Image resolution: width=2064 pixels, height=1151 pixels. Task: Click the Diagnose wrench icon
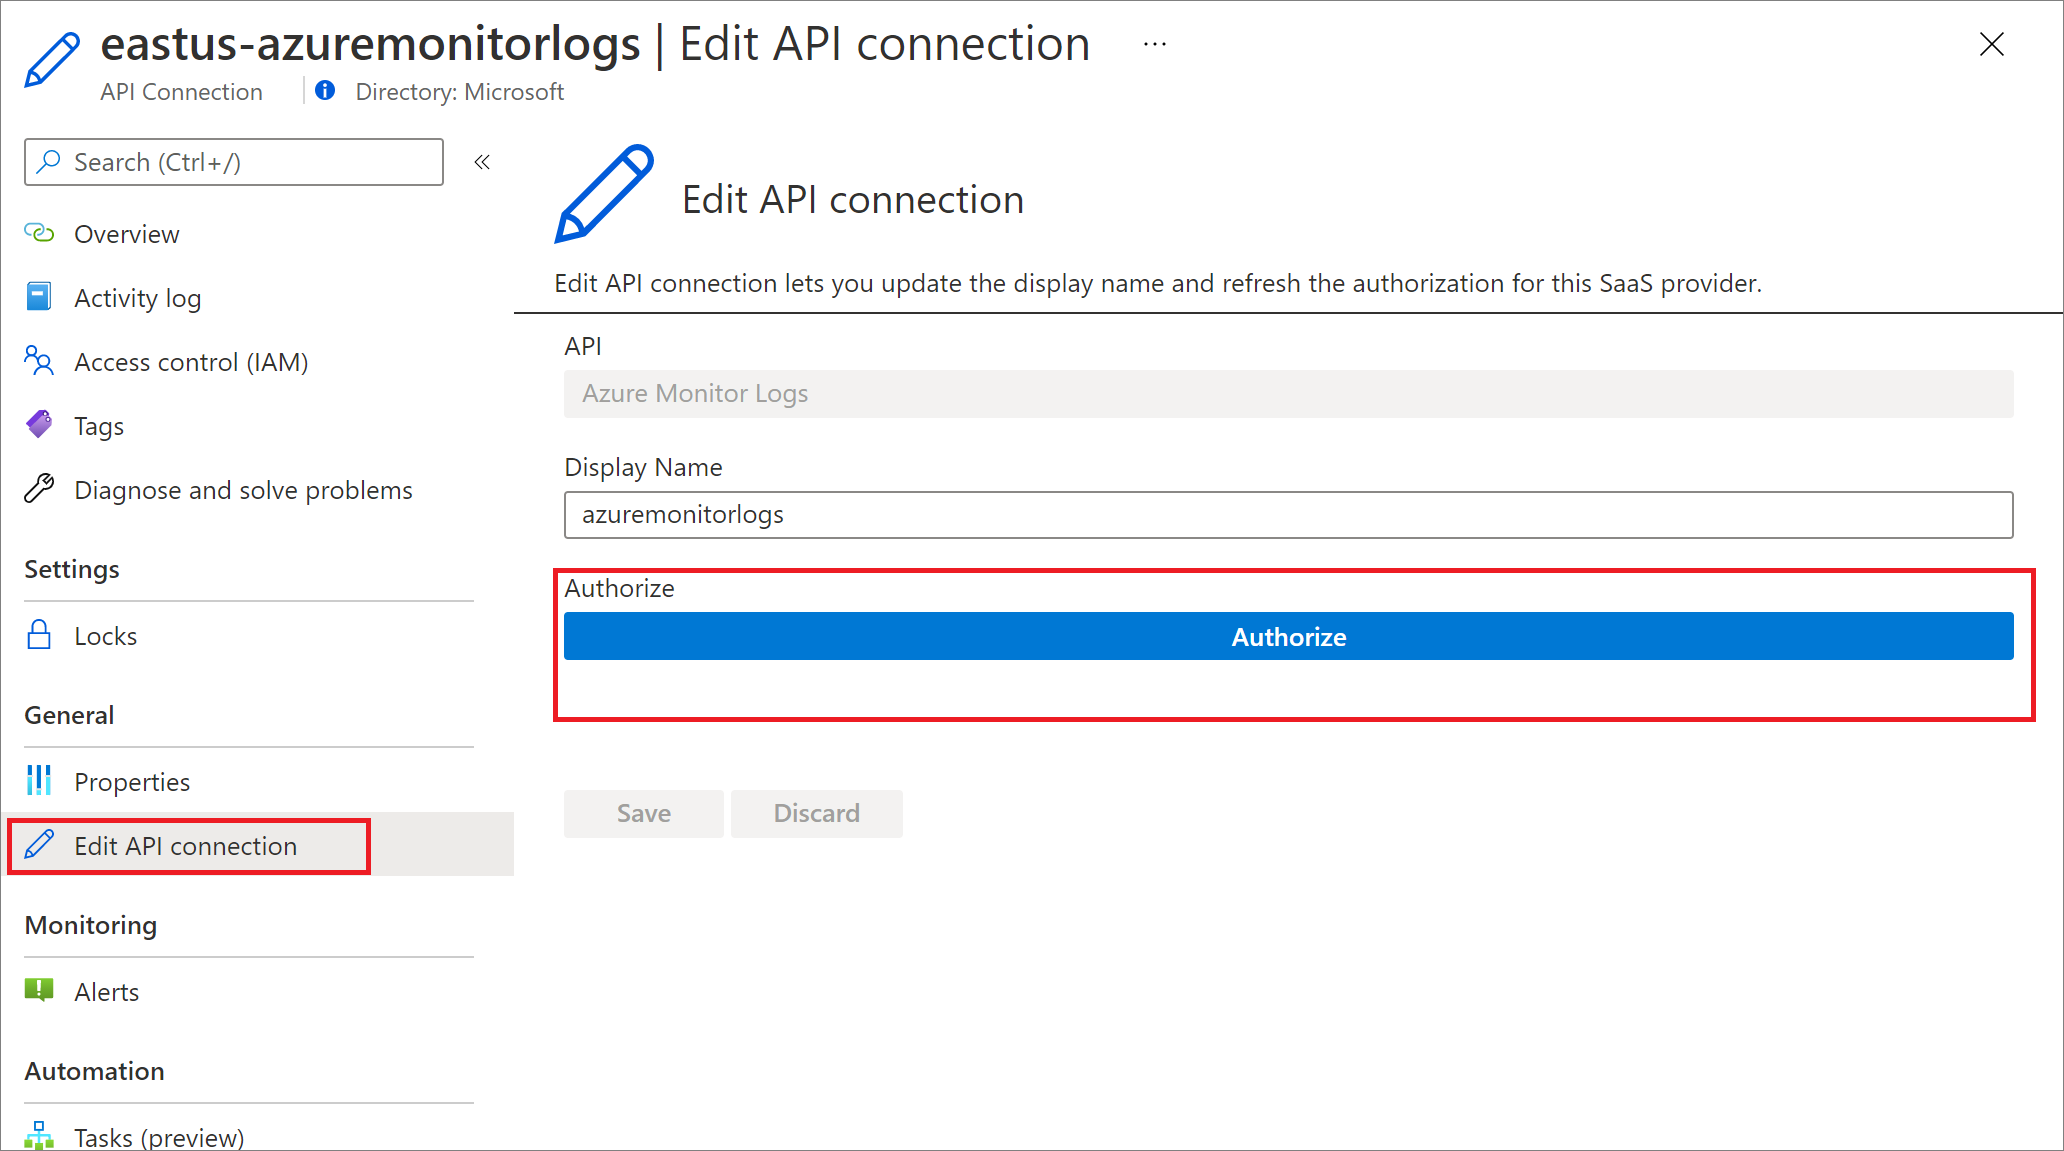coord(39,489)
